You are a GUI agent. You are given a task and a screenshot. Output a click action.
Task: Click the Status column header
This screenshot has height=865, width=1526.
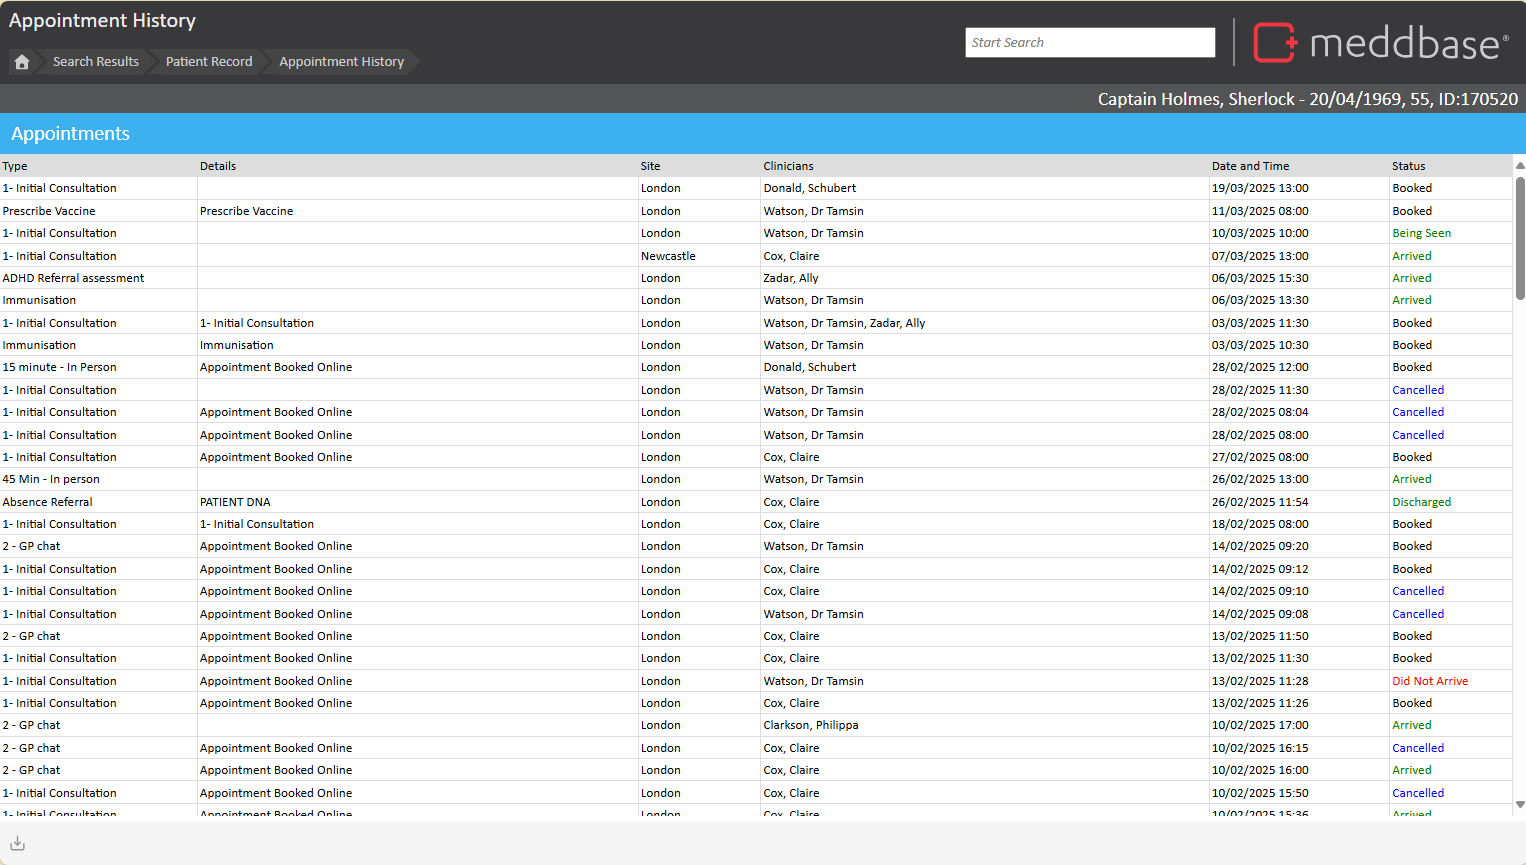(x=1408, y=166)
